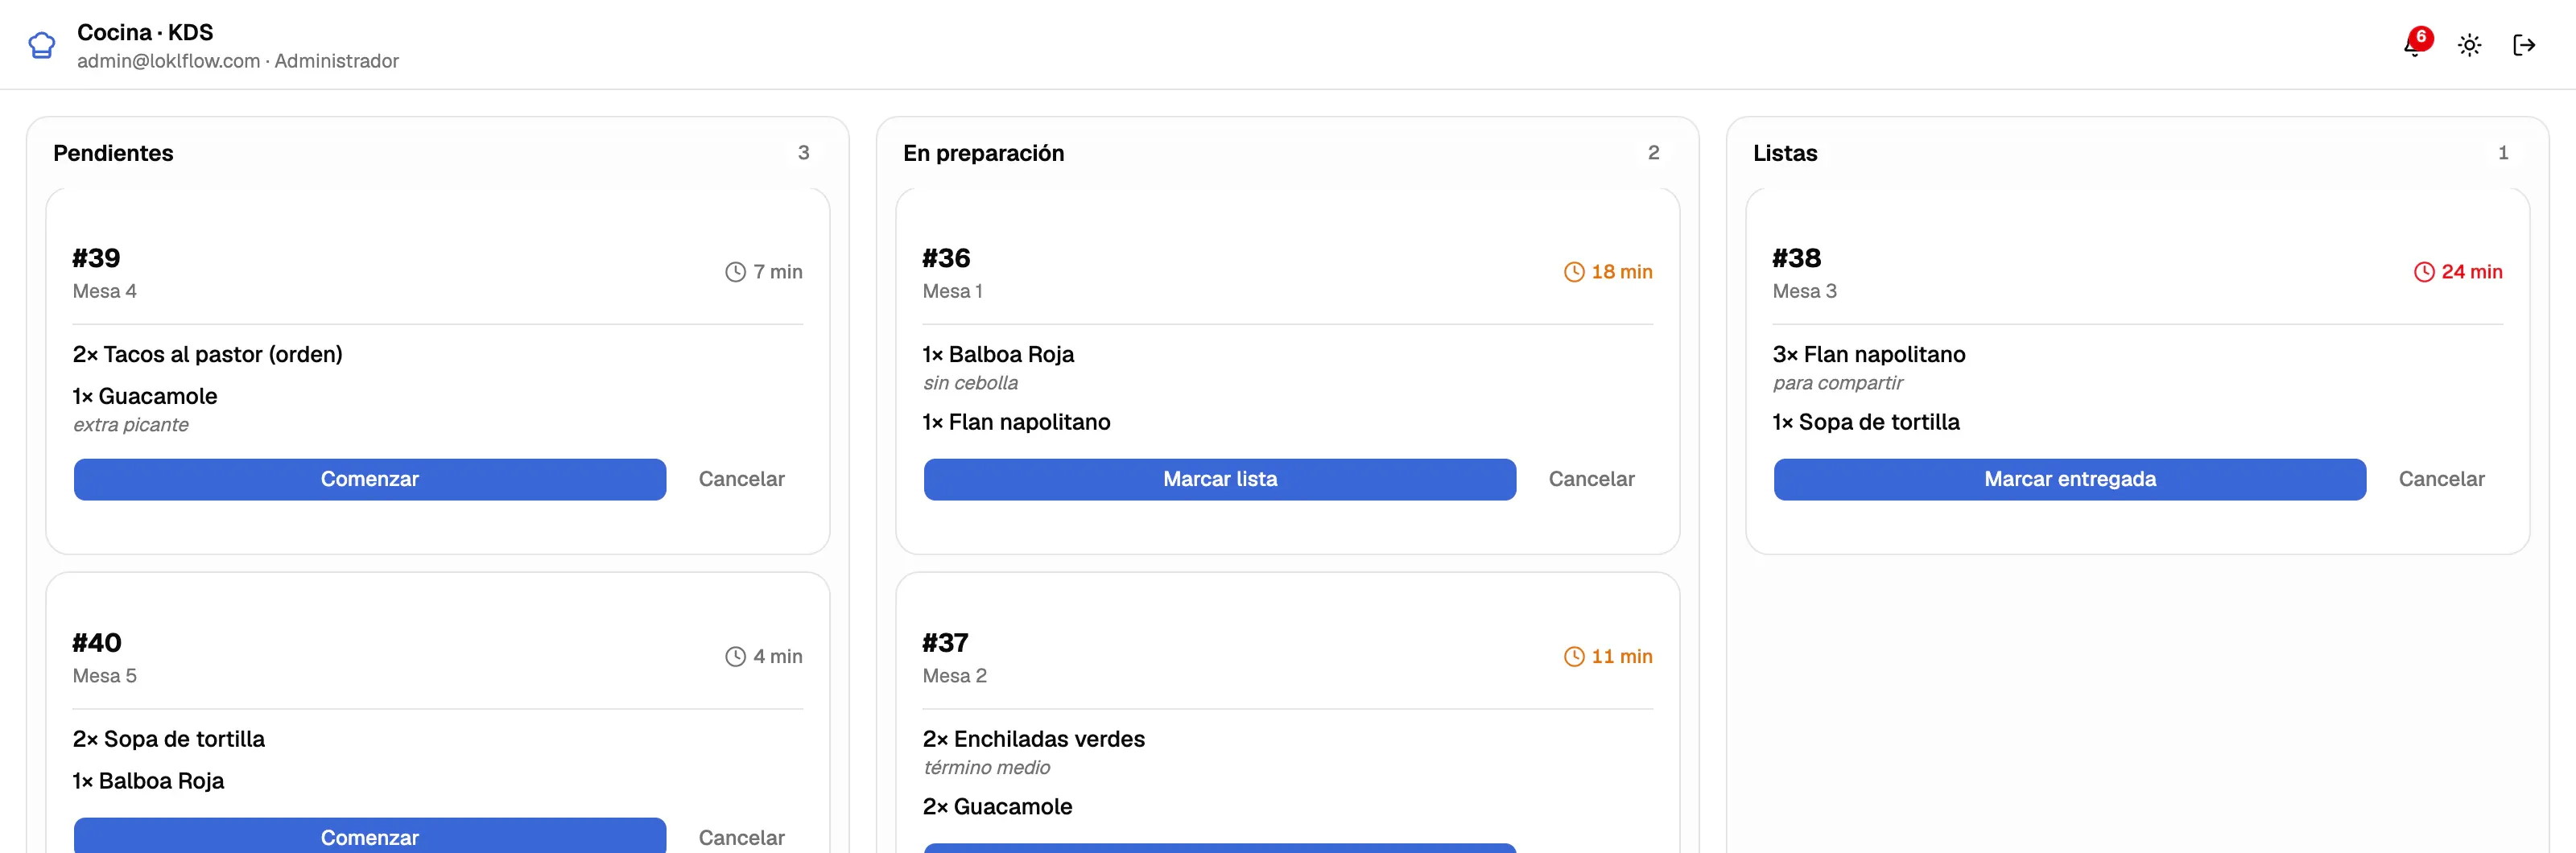Open the notifications bell with 6 alerts
2576x853 pixels.
point(2416,44)
